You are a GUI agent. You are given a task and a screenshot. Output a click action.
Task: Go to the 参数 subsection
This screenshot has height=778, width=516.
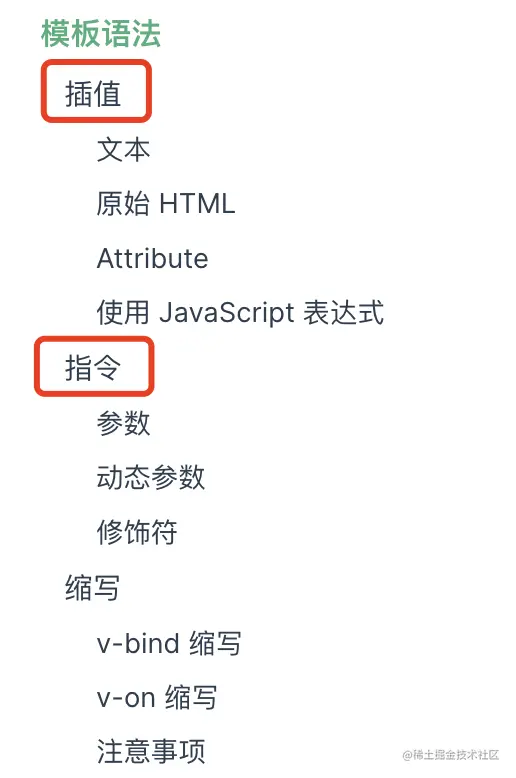(x=124, y=423)
